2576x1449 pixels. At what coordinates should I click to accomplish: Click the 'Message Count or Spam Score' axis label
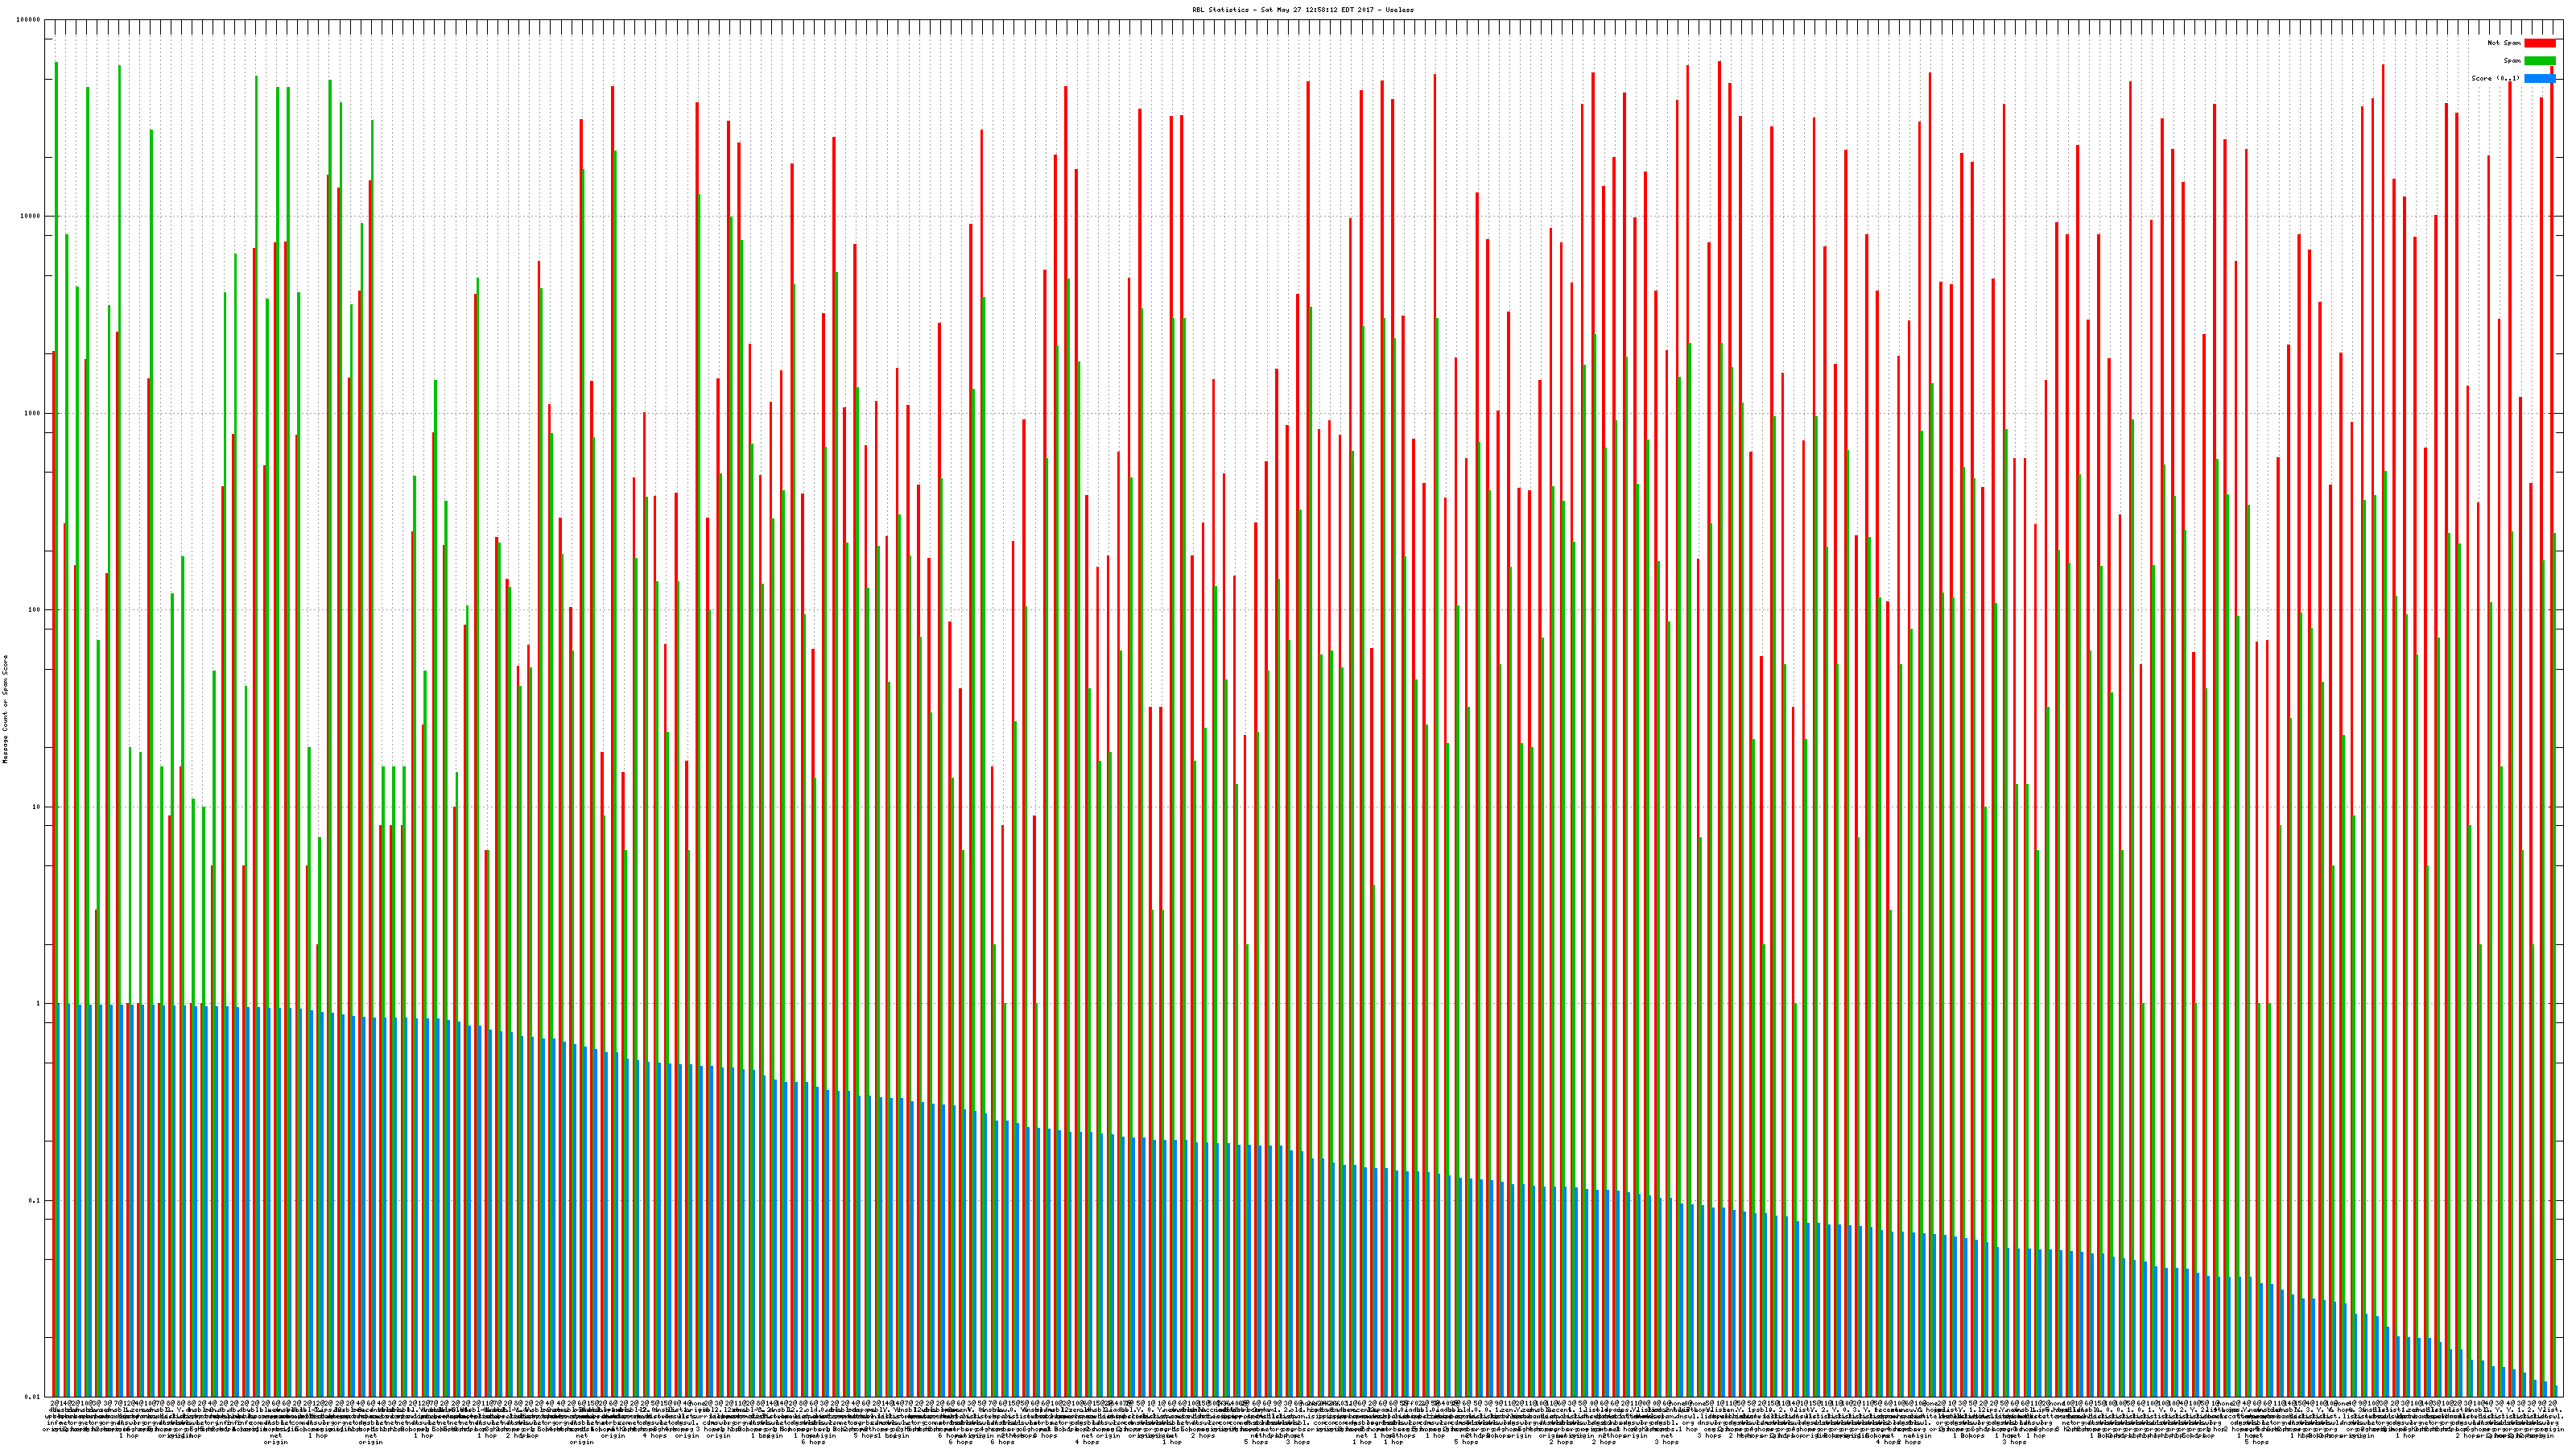(5, 709)
